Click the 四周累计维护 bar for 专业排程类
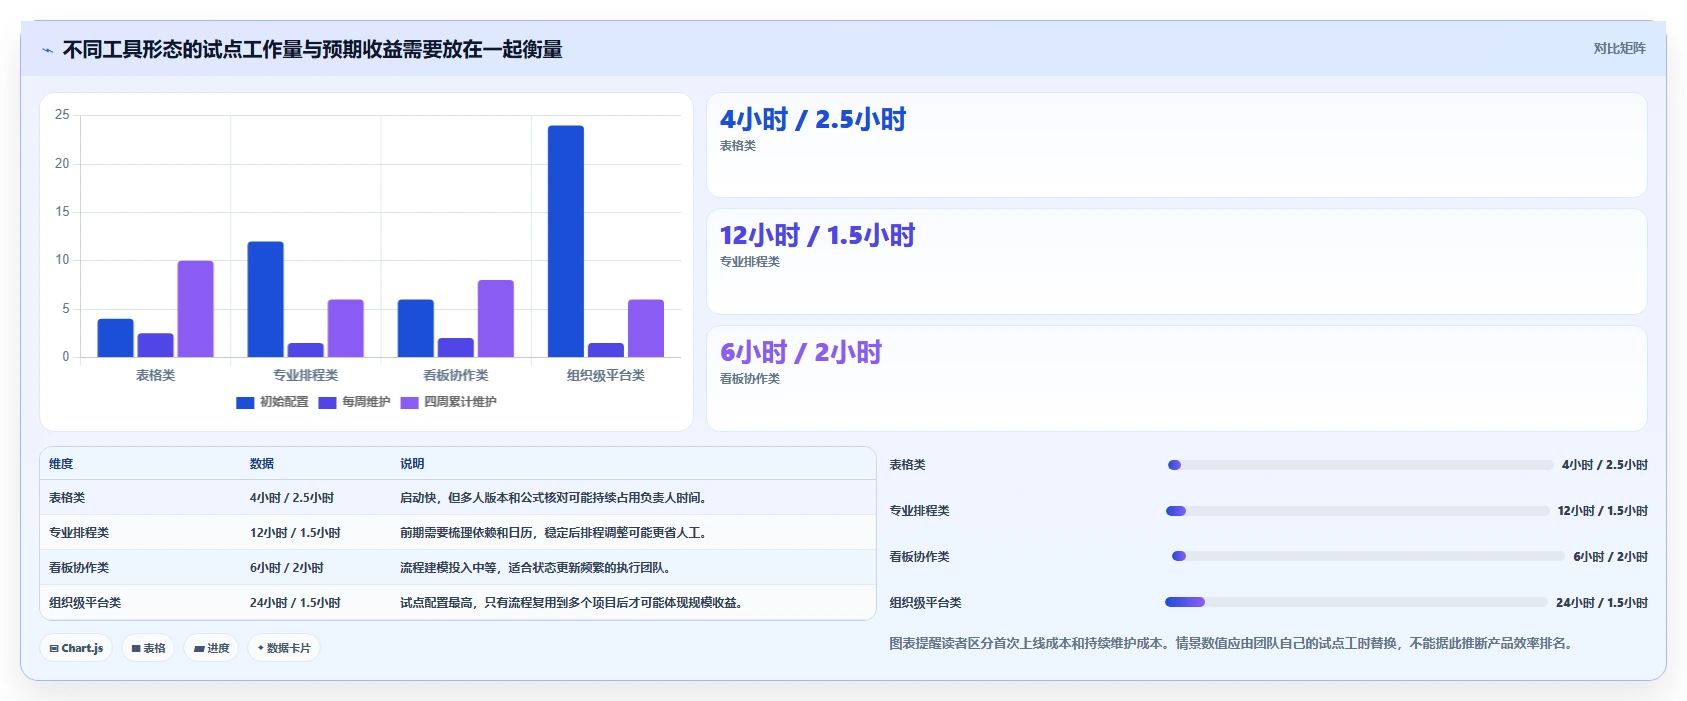This screenshot has height=701, width=1687. point(346,328)
